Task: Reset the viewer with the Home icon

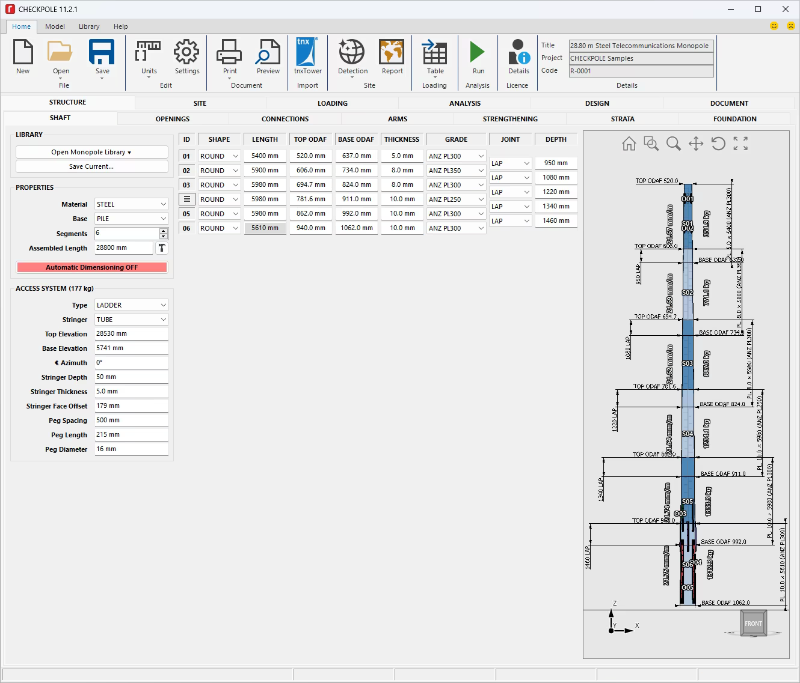Action: (x=628, y=144)
